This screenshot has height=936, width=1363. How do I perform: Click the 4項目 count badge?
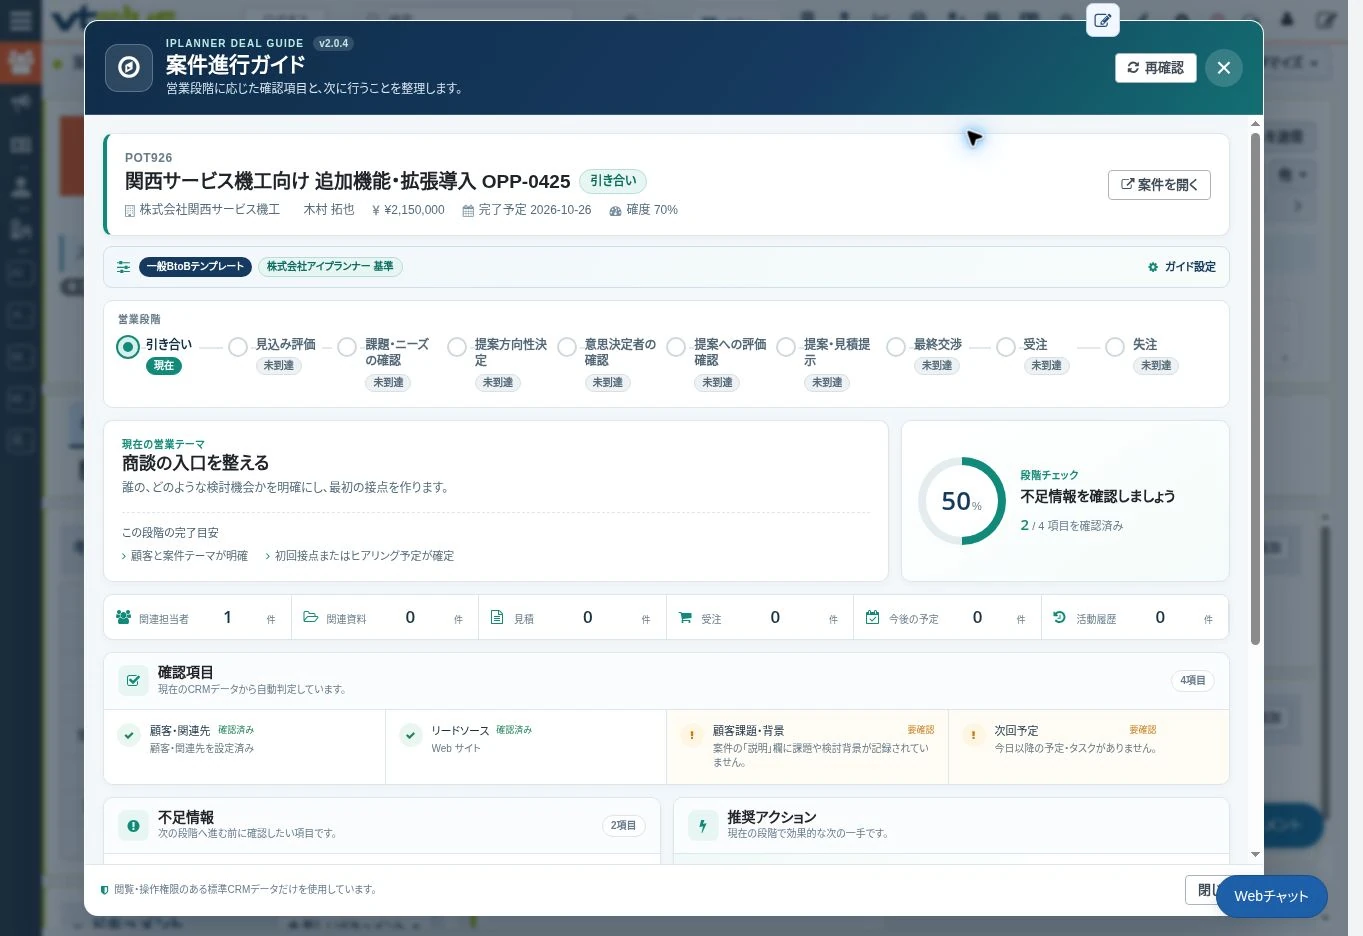click(1193, 681)
